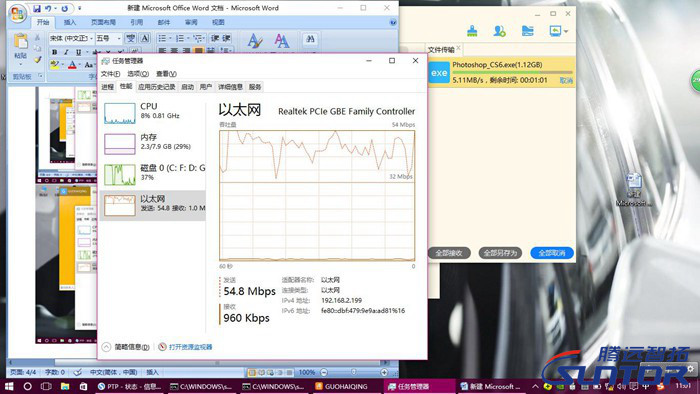Toggle the 插入 insert mode in status bar

152,372
